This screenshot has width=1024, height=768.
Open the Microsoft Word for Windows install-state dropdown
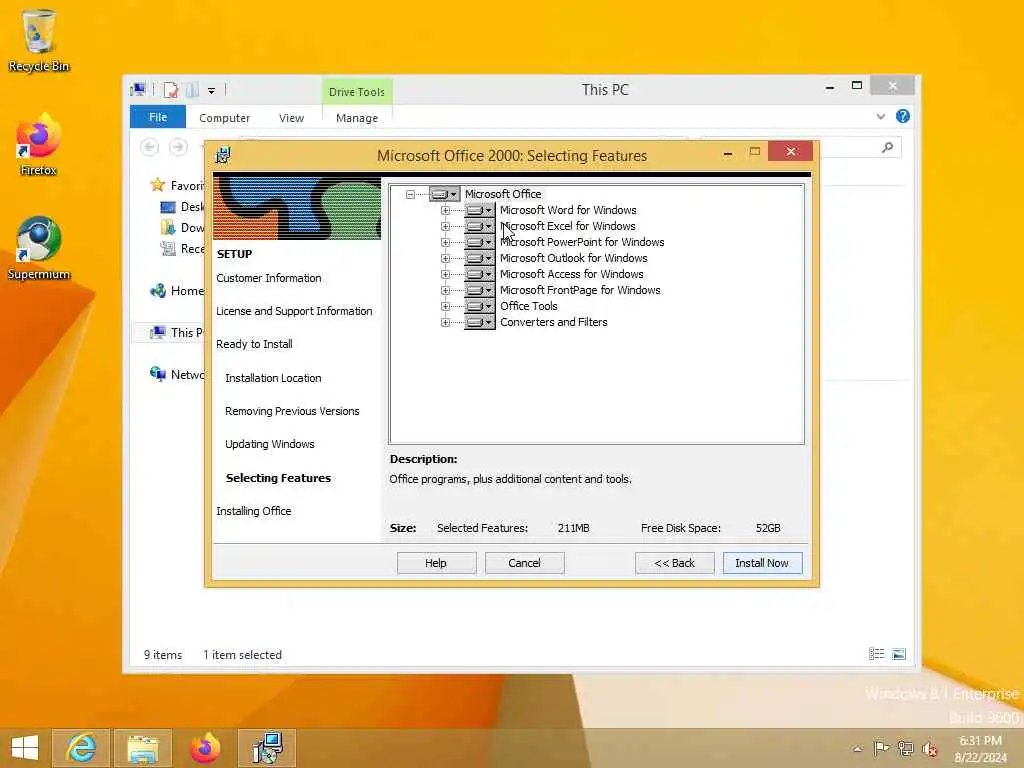479,210
